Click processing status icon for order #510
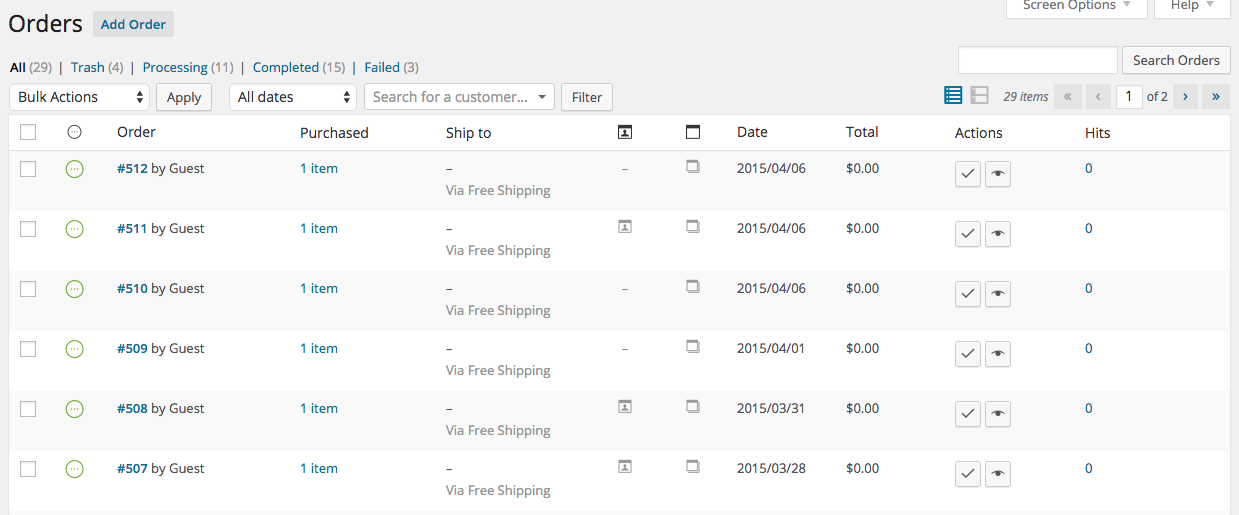1239x515 pixels. [x=74, y=289]
